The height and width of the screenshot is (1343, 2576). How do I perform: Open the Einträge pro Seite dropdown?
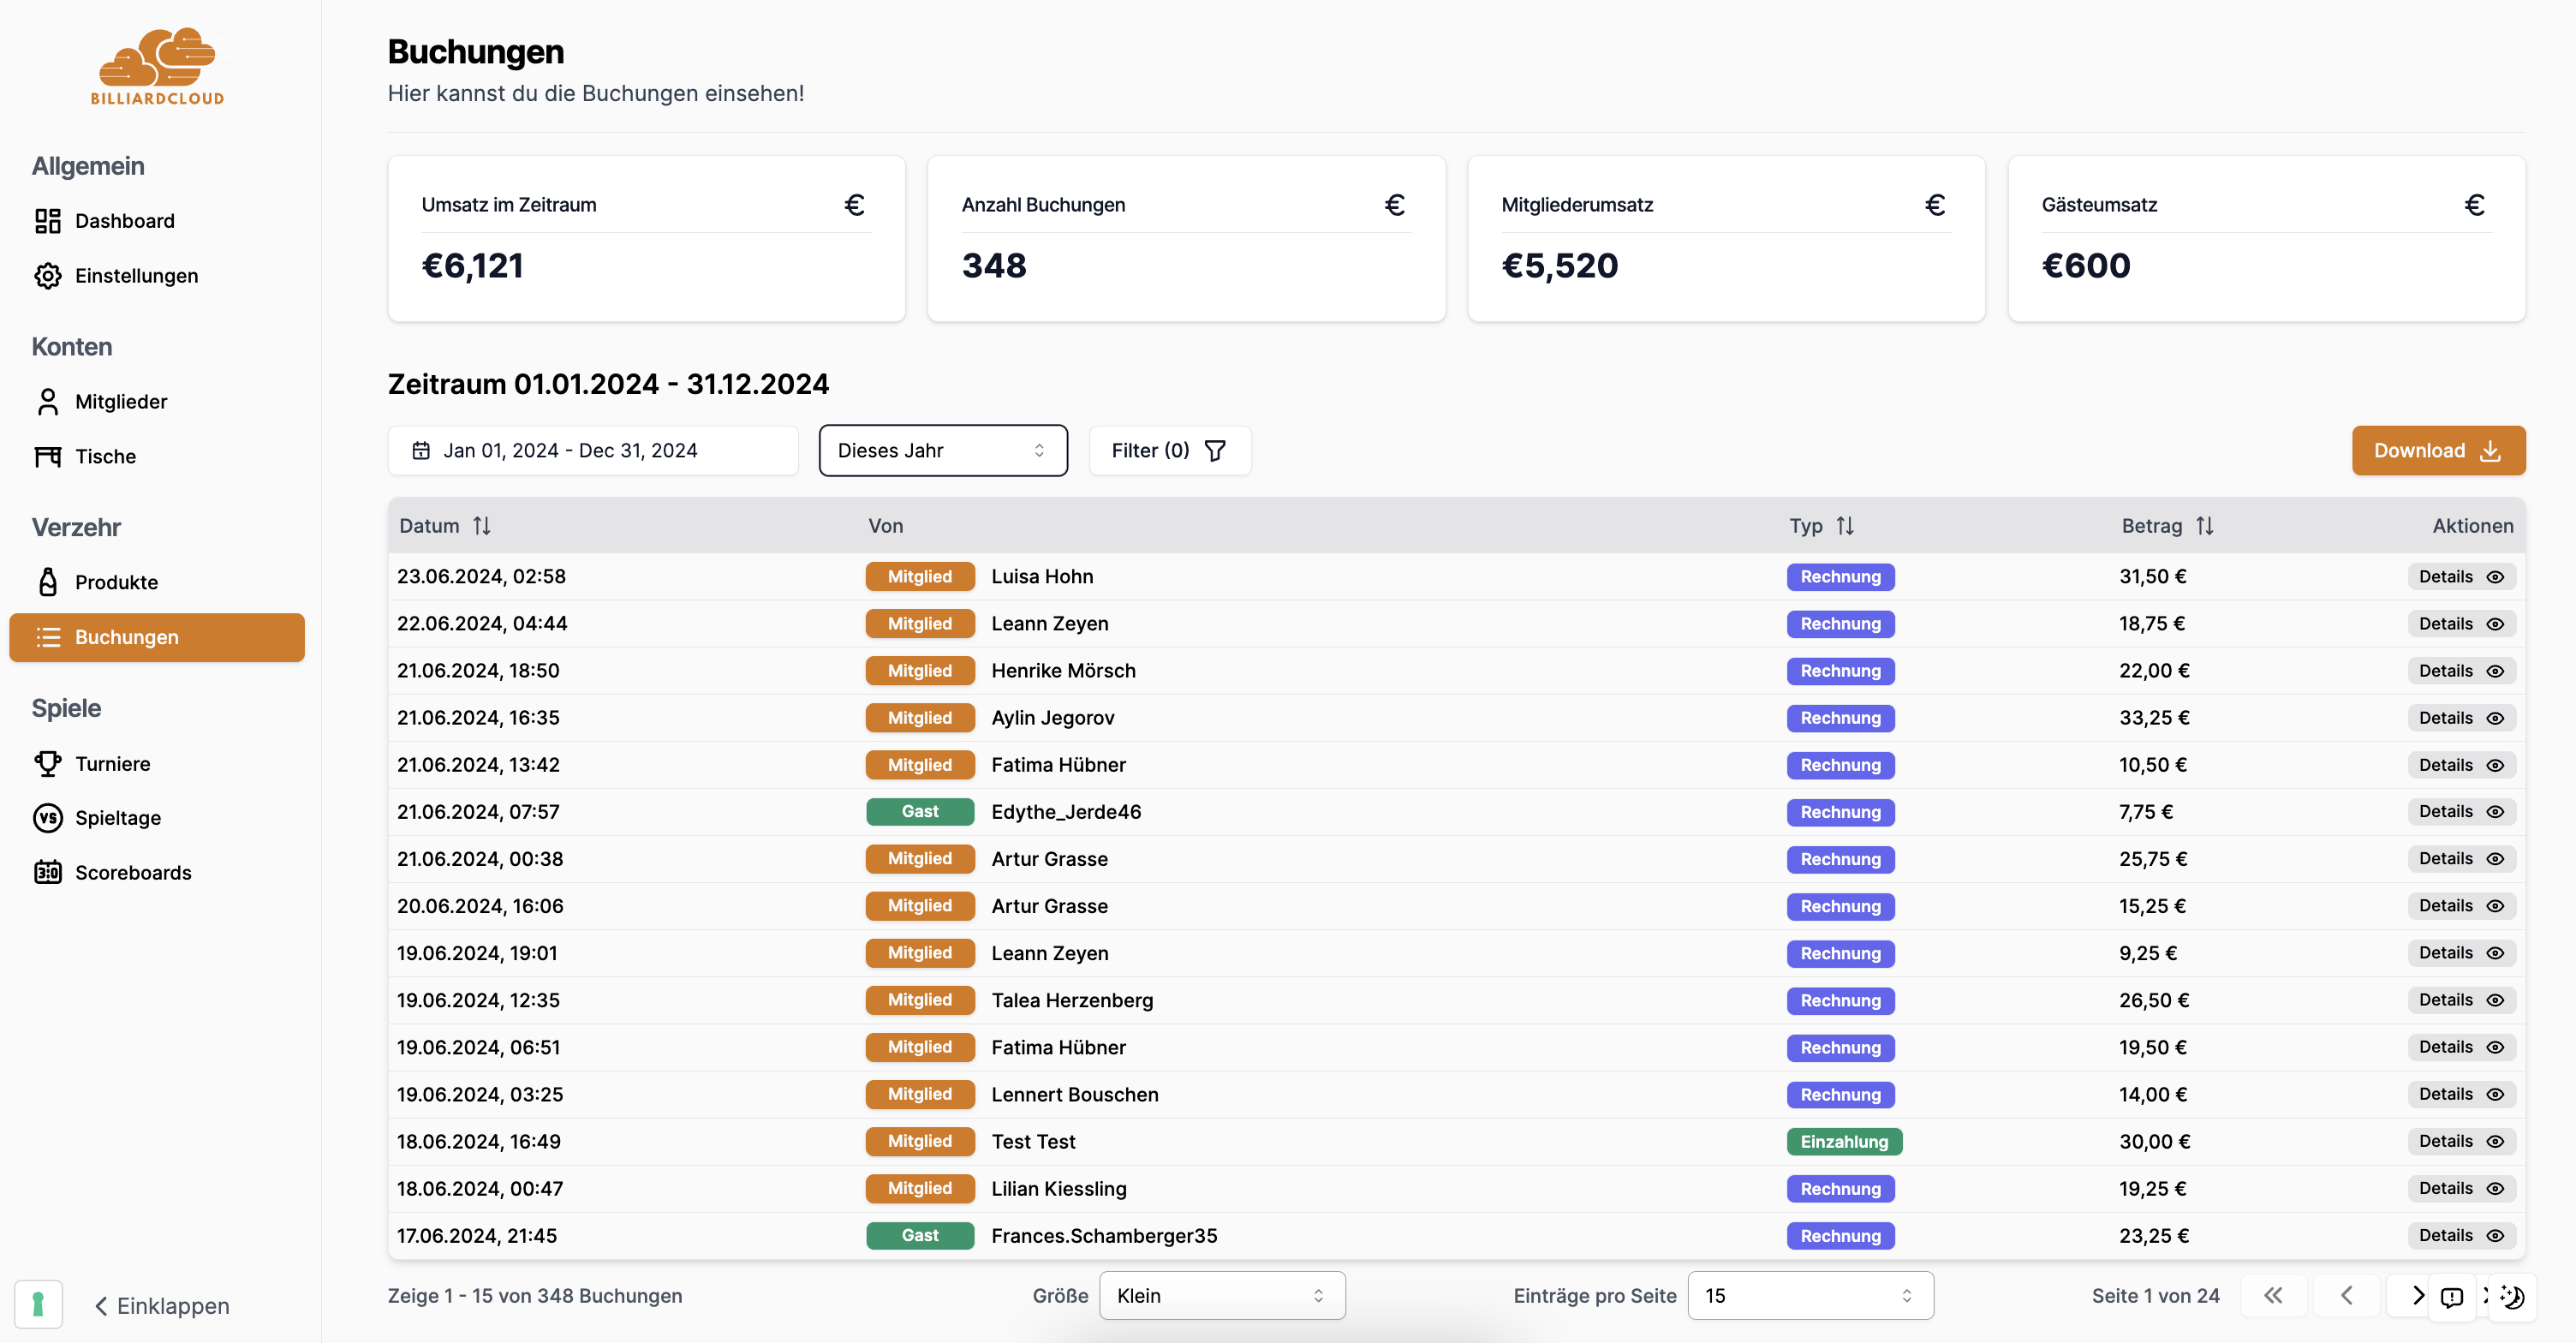(x=1809, y=1296)
